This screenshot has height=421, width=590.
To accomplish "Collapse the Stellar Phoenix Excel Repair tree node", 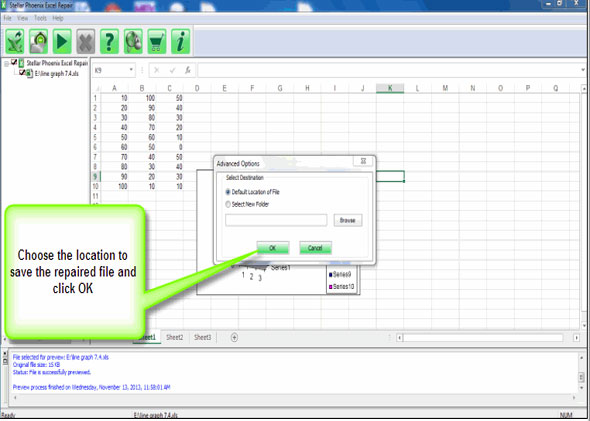I will [6, 64].
